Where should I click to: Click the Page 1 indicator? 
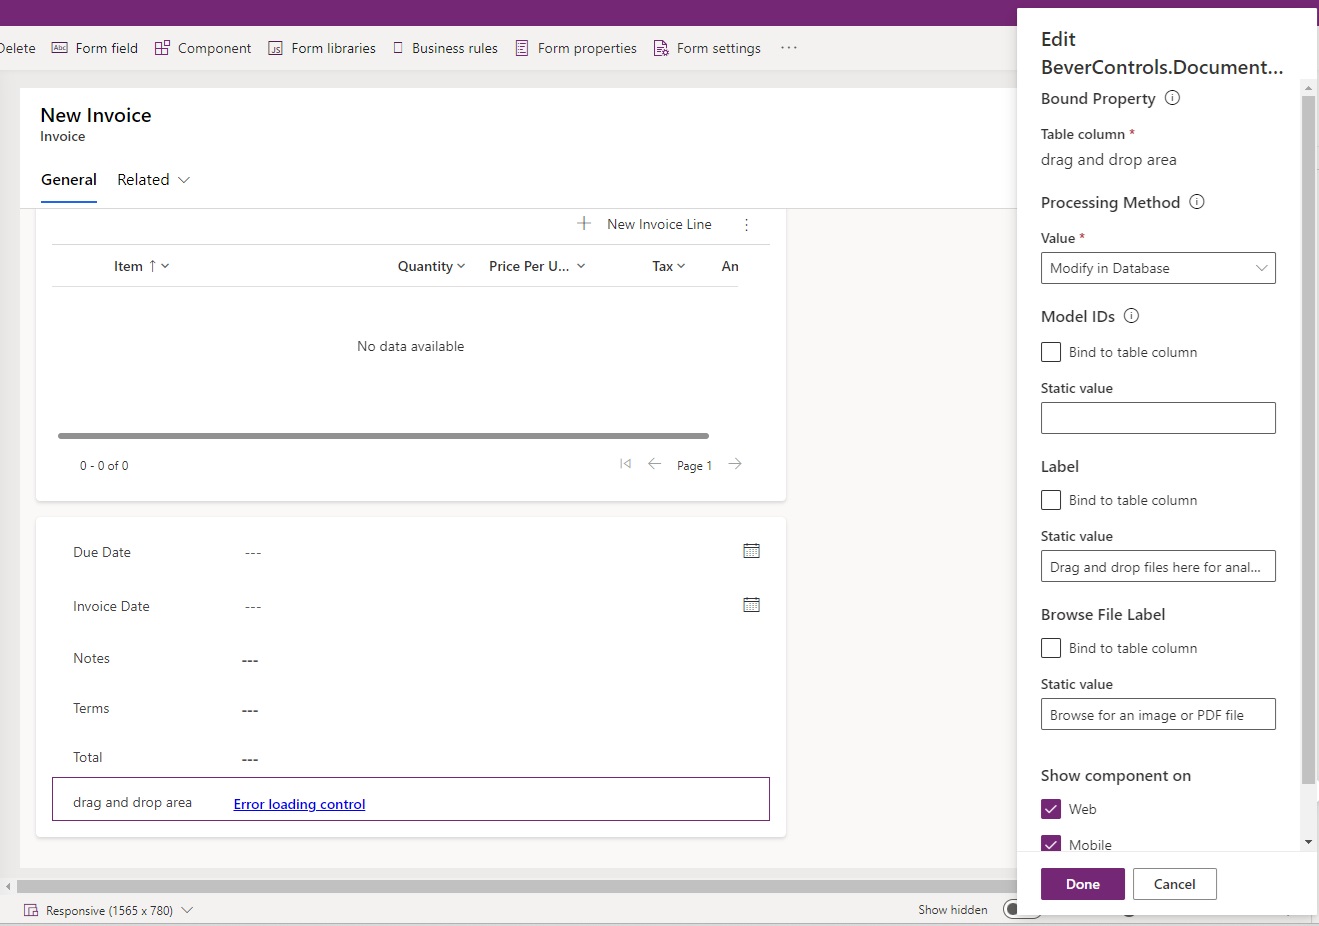pos(694,466)
